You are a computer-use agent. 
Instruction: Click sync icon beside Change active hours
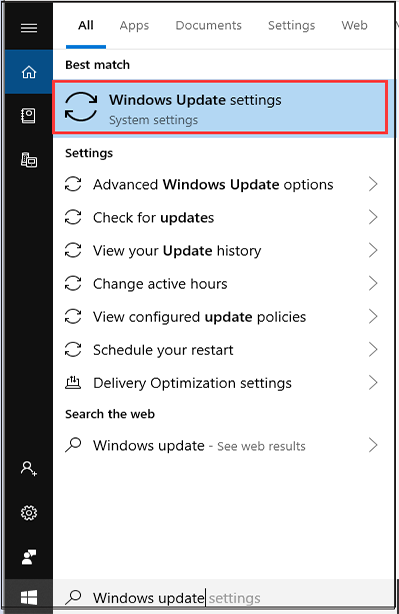pyautogui.click(x=73, y=283)
